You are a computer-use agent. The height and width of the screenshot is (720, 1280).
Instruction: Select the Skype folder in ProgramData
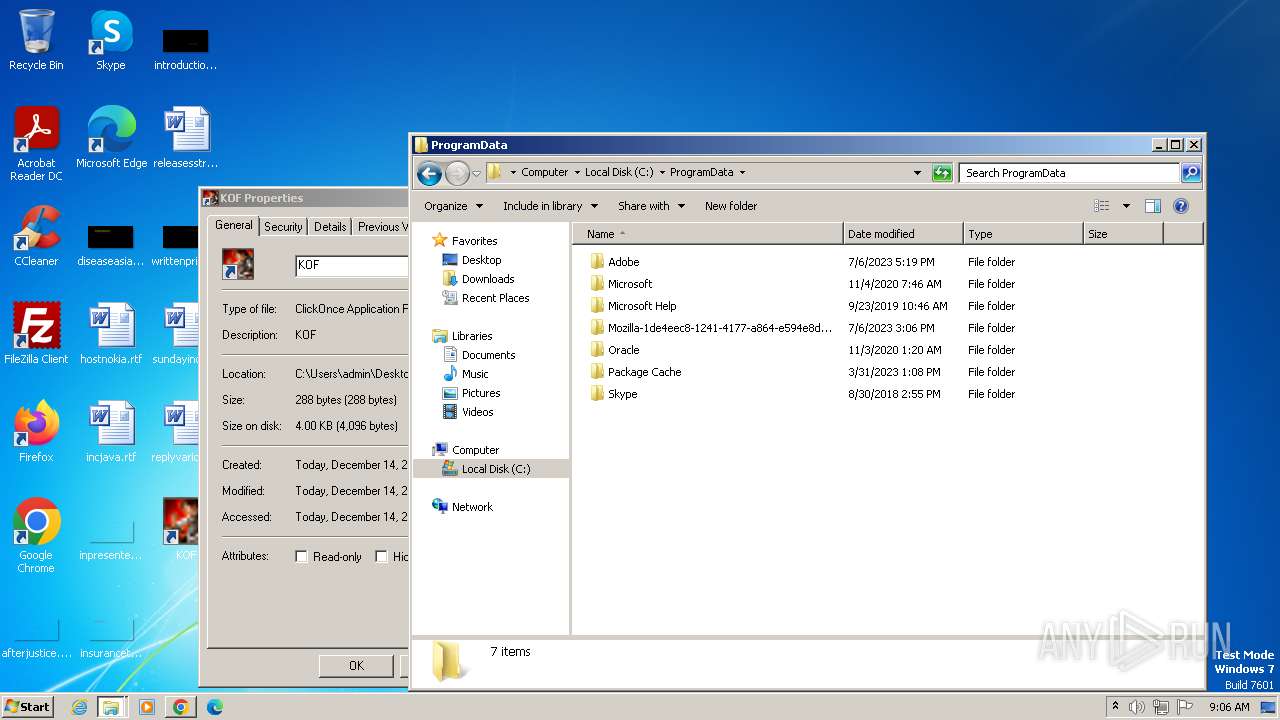click(613, 394)
